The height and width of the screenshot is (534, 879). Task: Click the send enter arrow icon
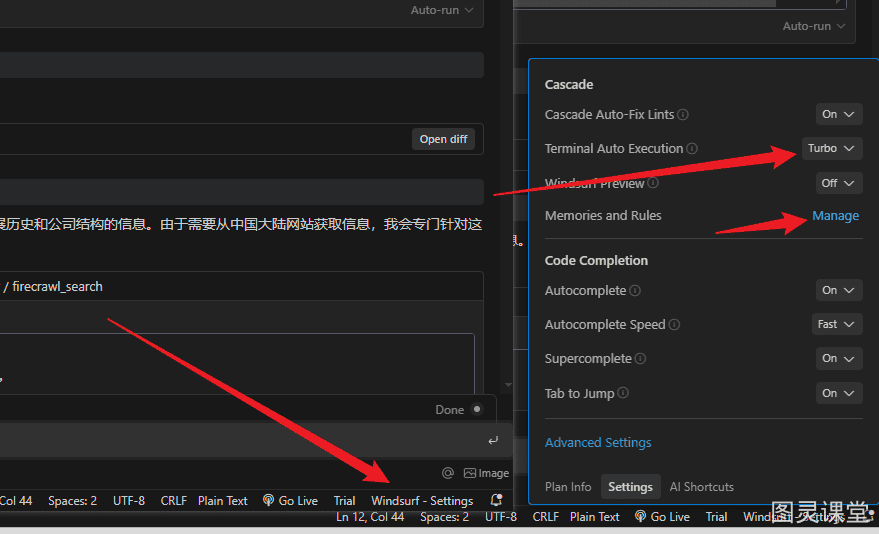pyautogui.click(x=493, y=440)
